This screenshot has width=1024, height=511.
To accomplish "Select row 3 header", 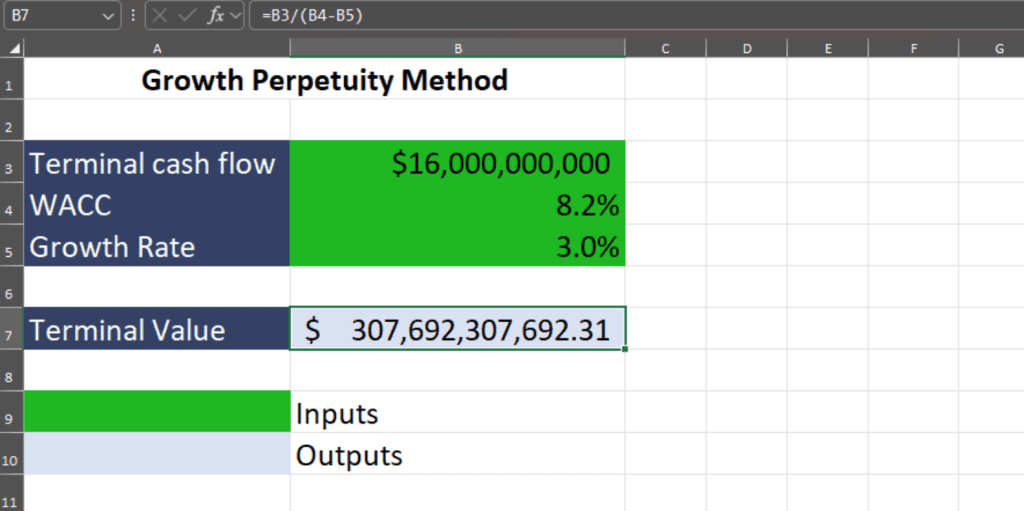I will click(x=11, y=164).
